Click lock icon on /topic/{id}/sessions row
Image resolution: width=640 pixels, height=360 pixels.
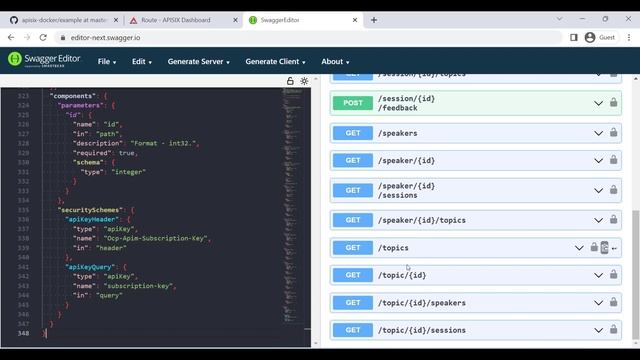coord(613,329)
